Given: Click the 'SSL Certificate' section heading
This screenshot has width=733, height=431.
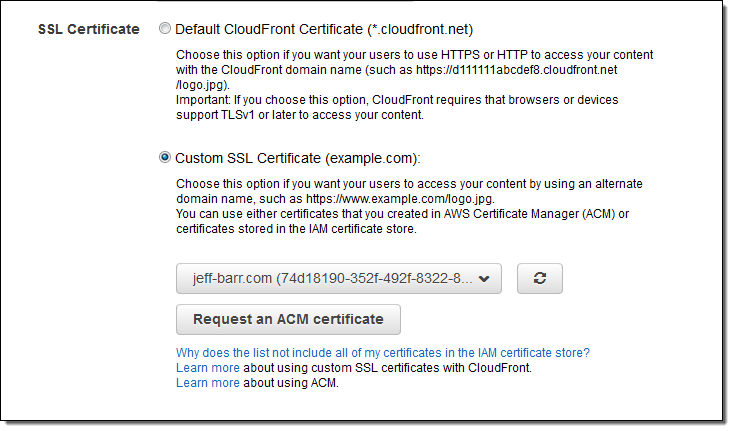Looking at the screenshot, I should [x=89, y=29].
